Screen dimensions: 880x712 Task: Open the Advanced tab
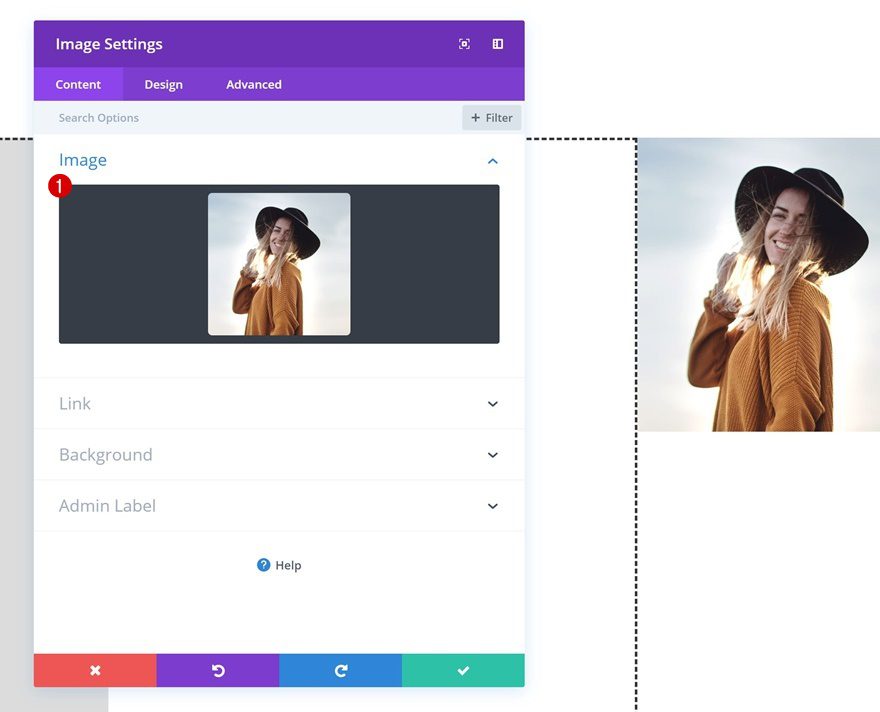tap(253, 84)
